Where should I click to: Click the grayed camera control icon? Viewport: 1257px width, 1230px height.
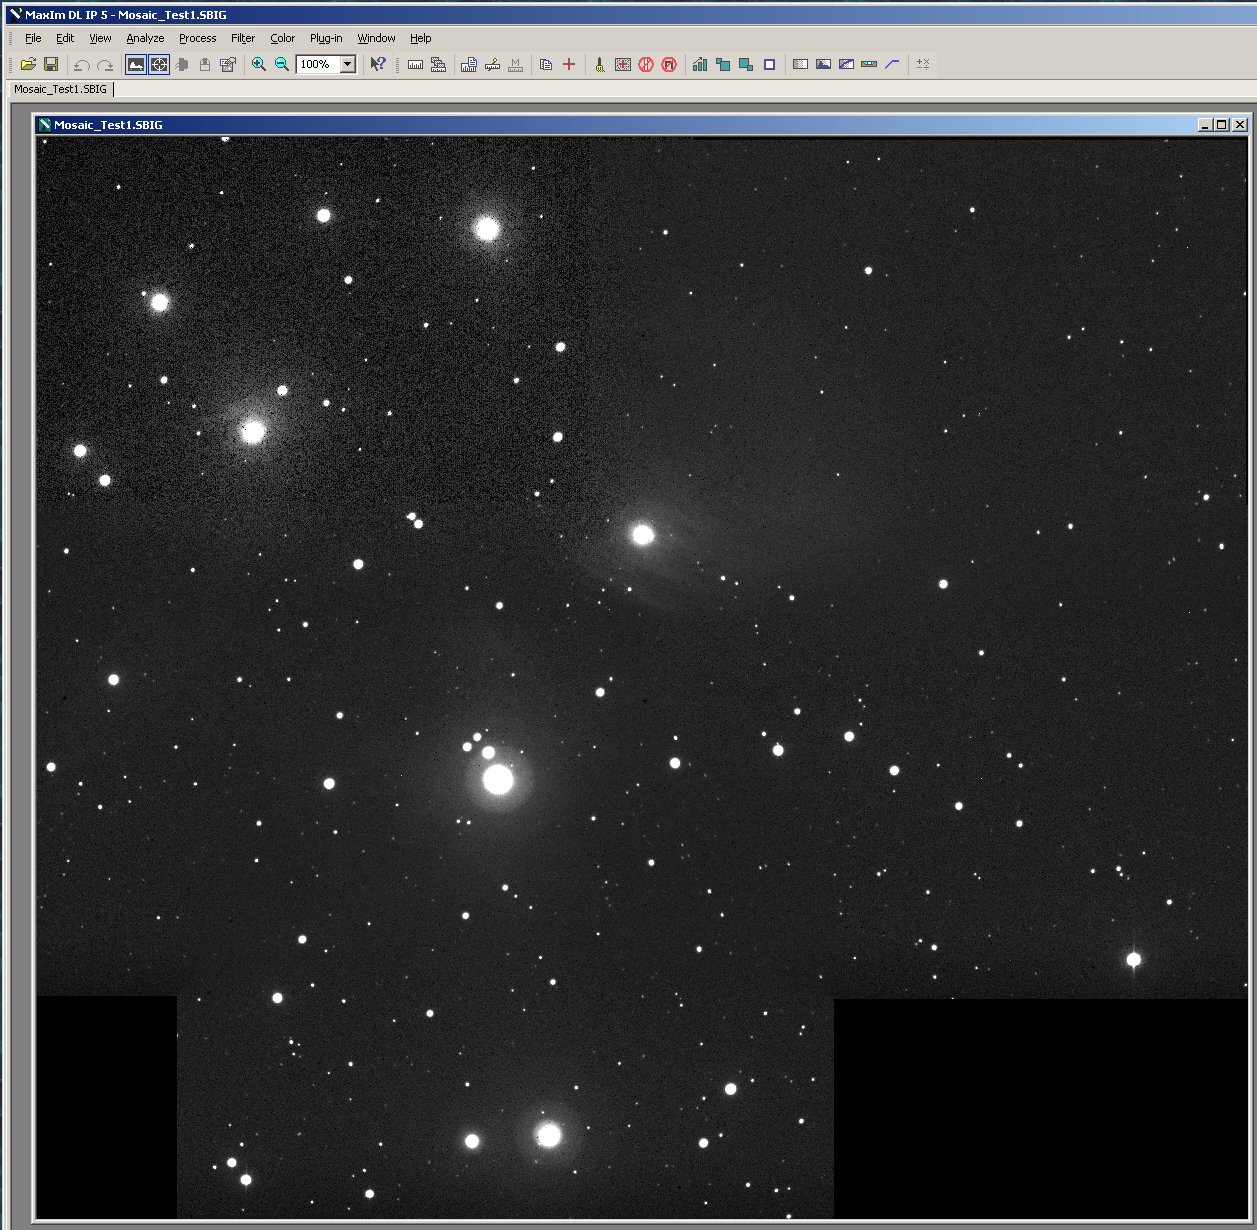(182, 64)
